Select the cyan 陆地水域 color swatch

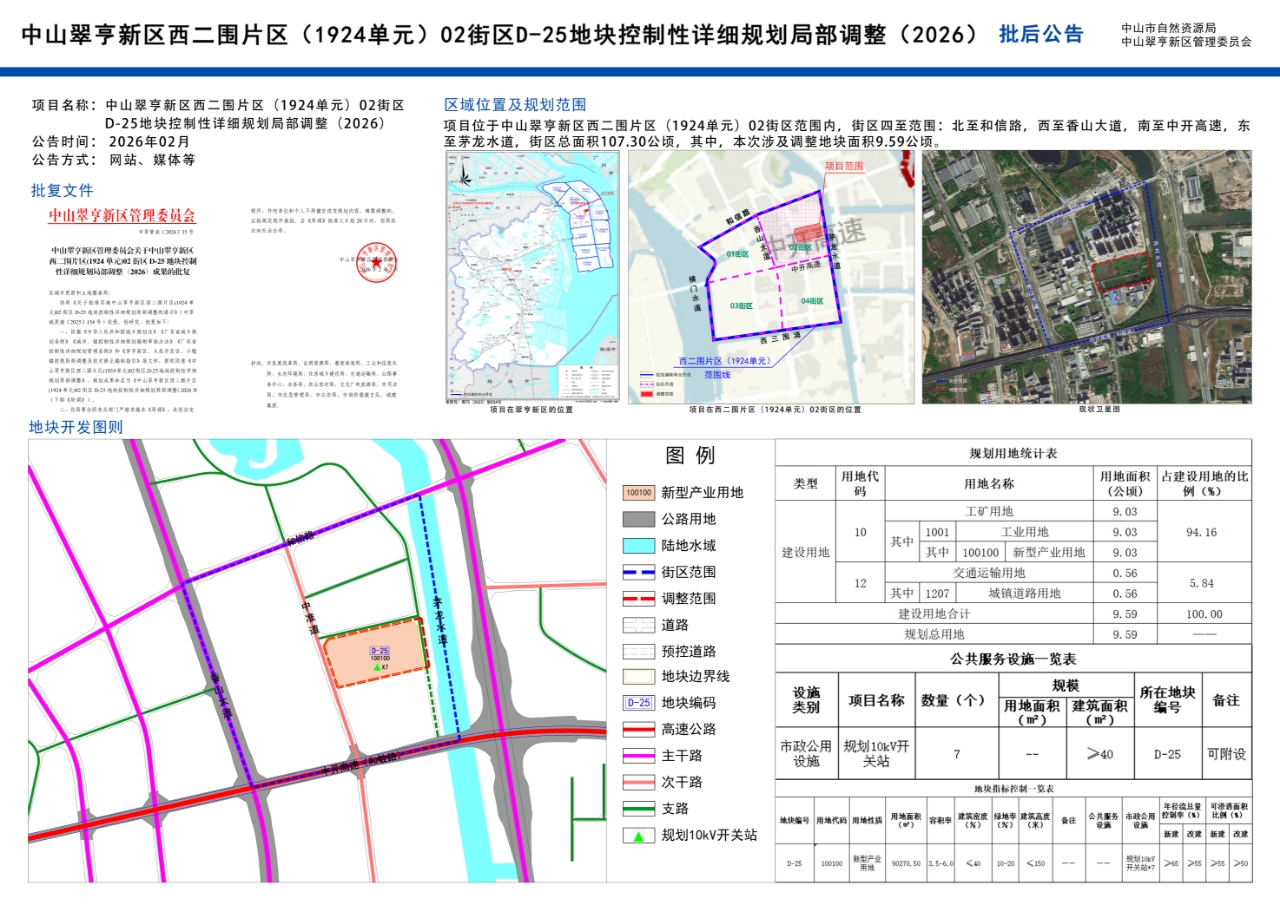tap(637, 546)
